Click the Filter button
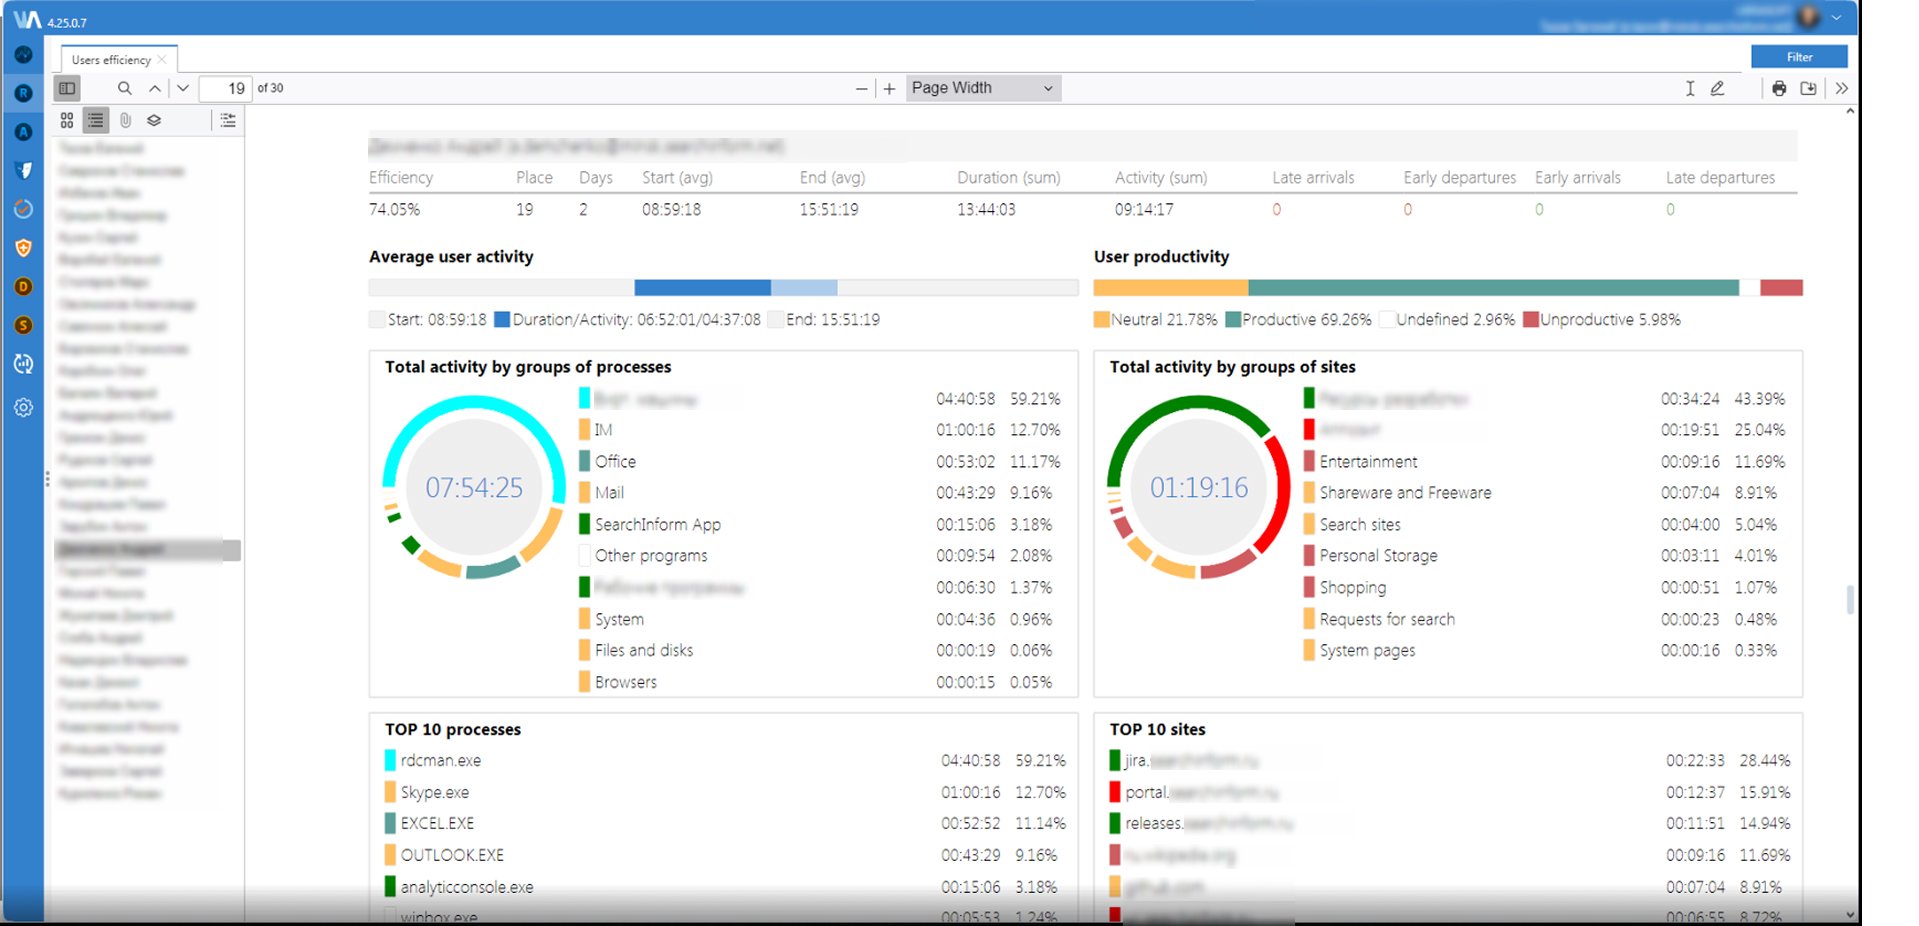This screenshot has height=926, width=1919. point(1798,56)
